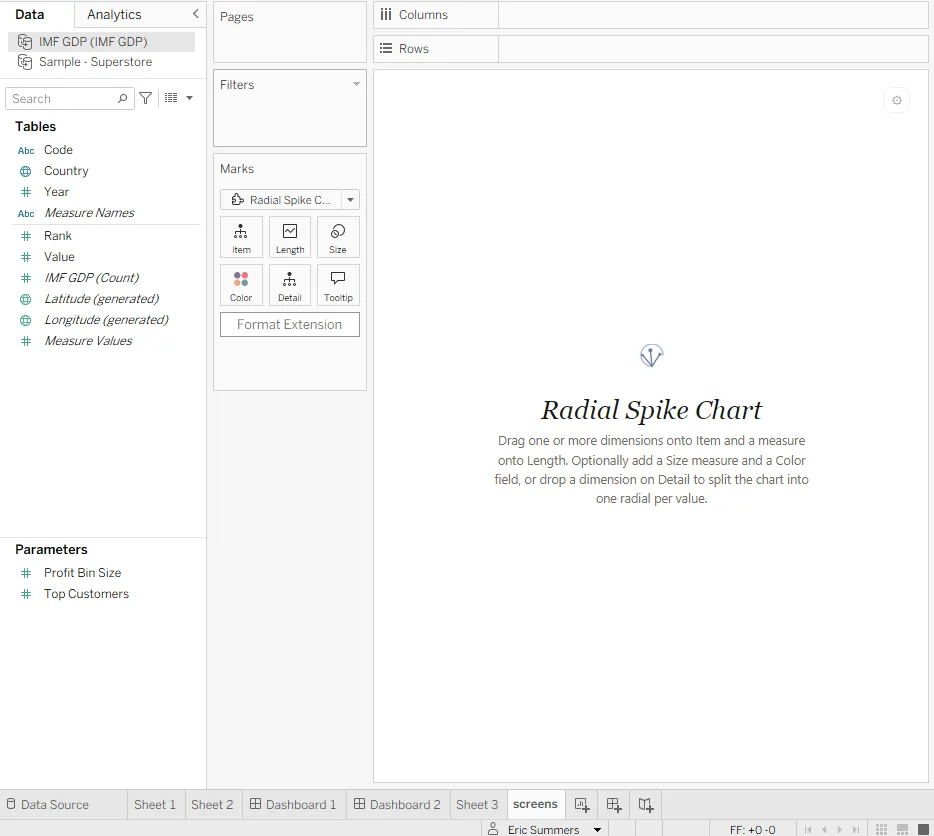Click the new worksheet icon

coord(582,805)
